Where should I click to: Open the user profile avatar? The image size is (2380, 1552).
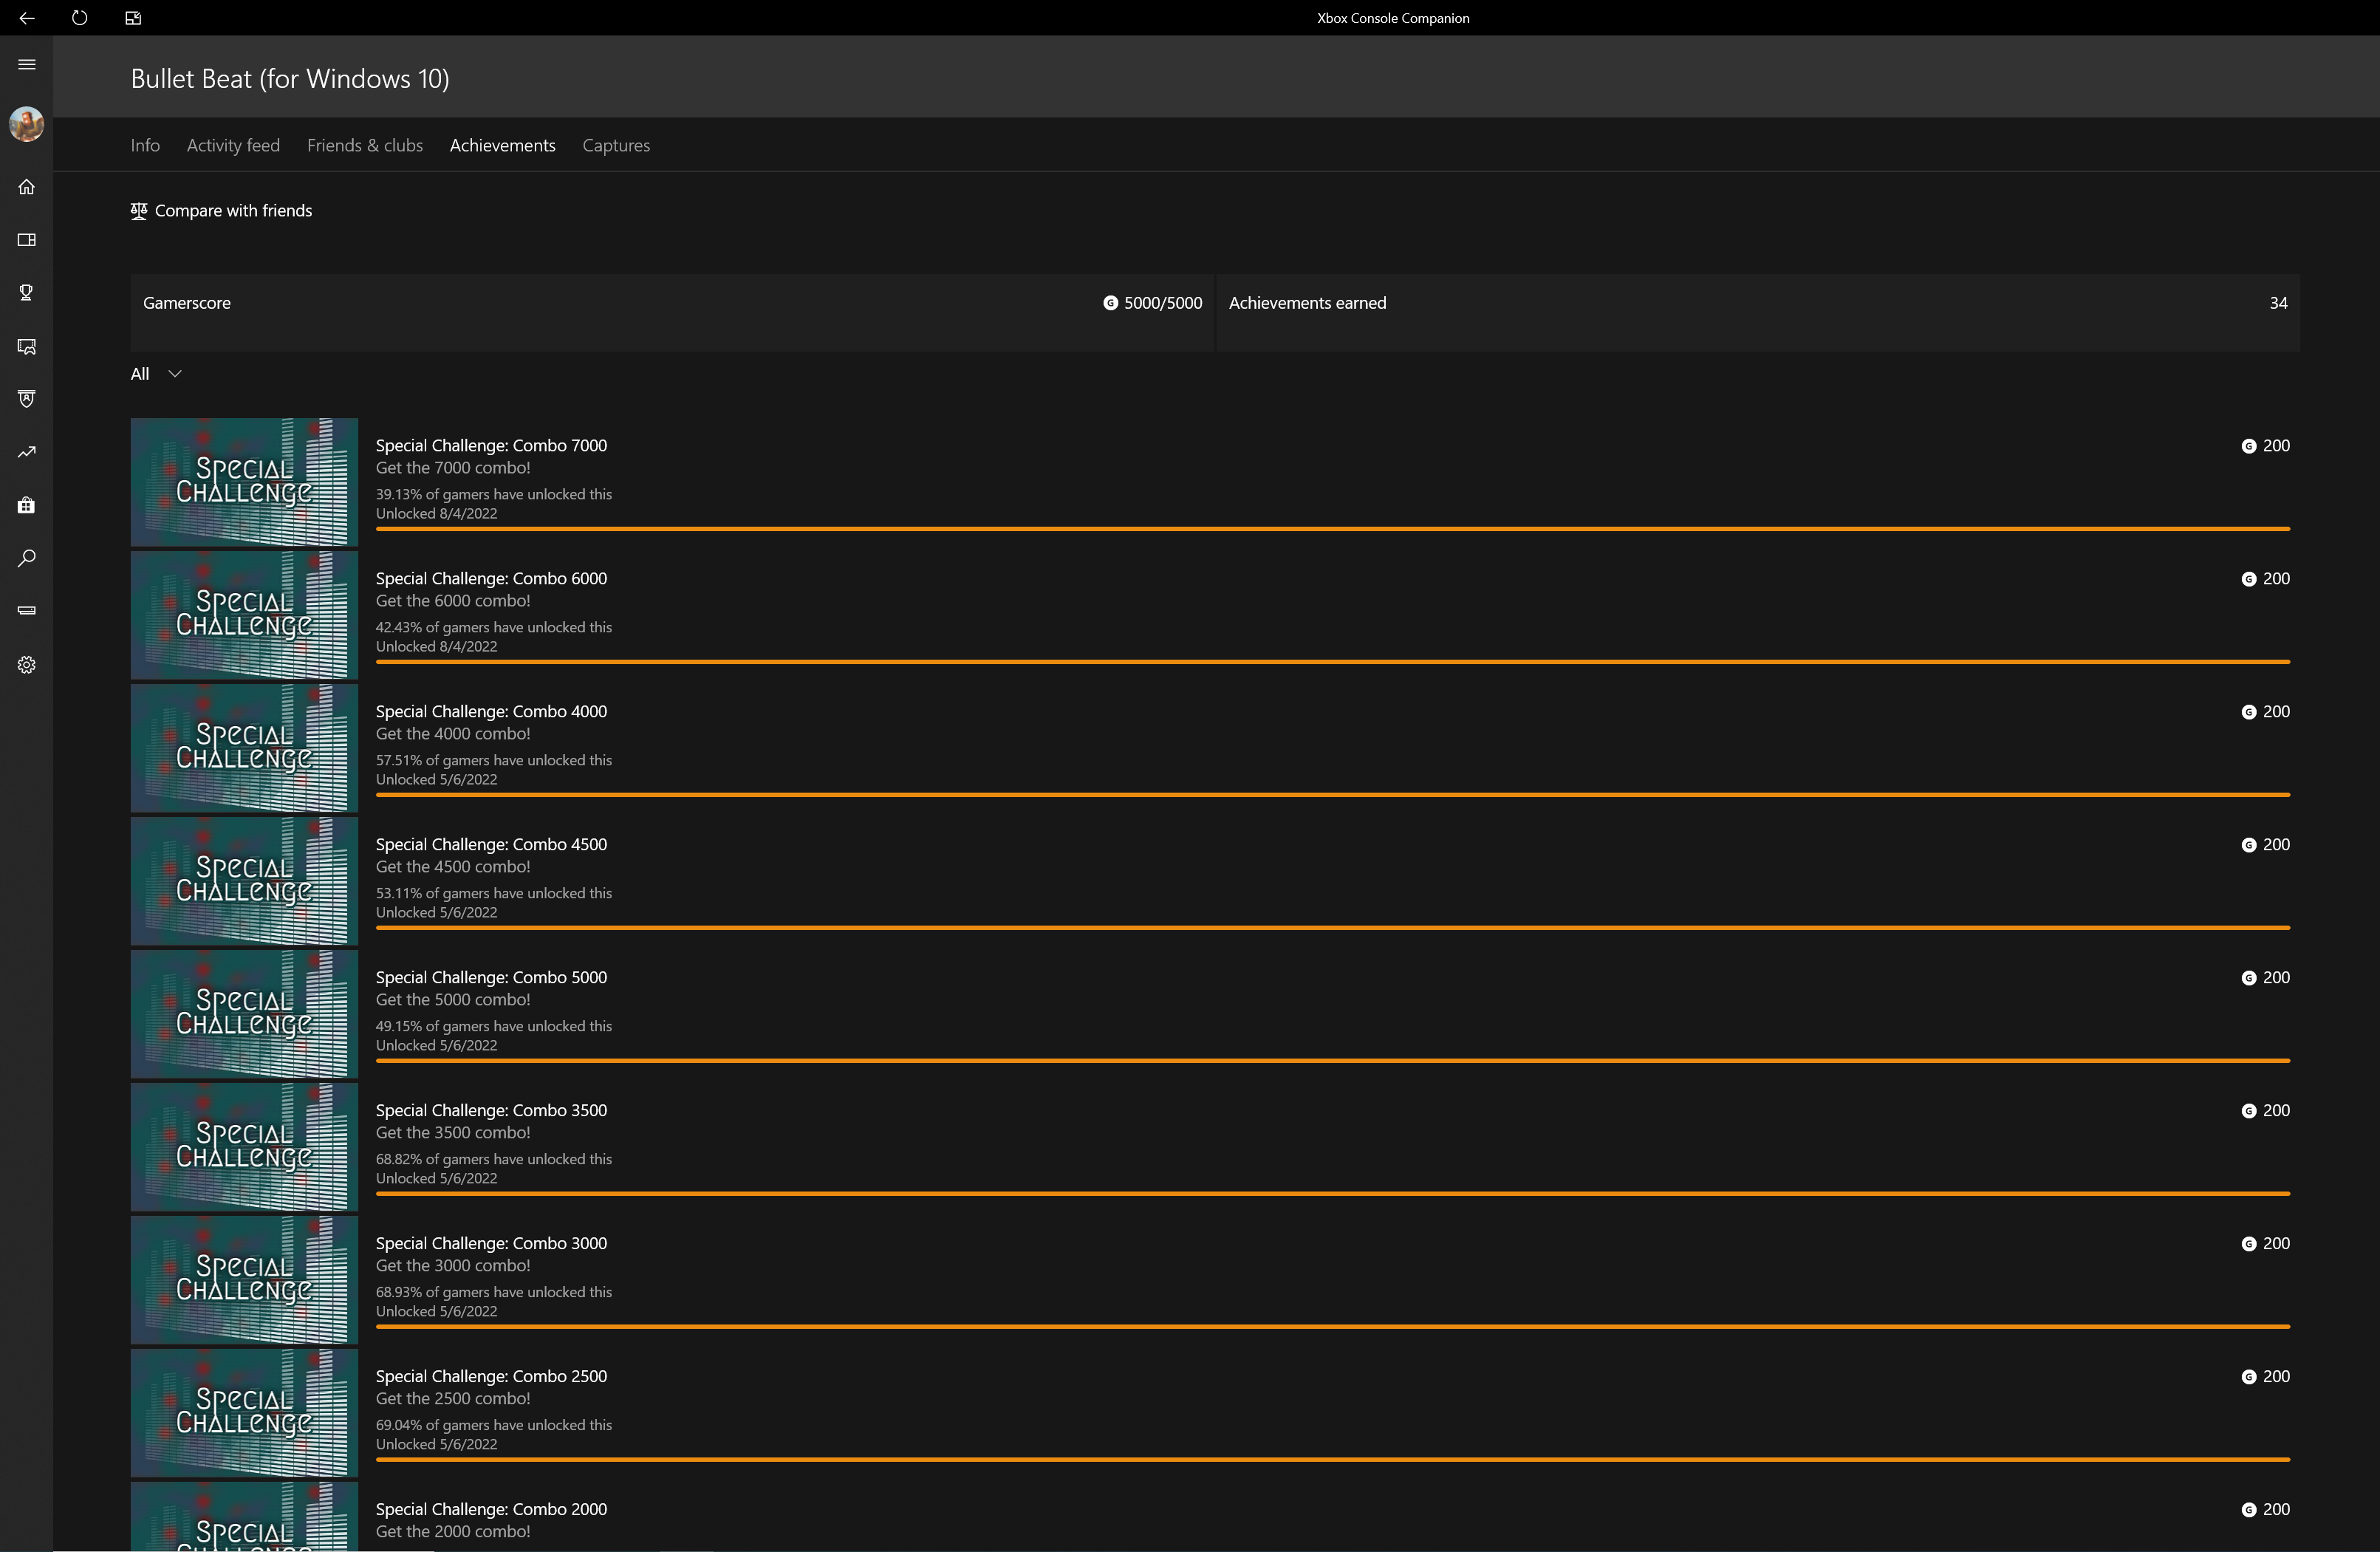27,124
